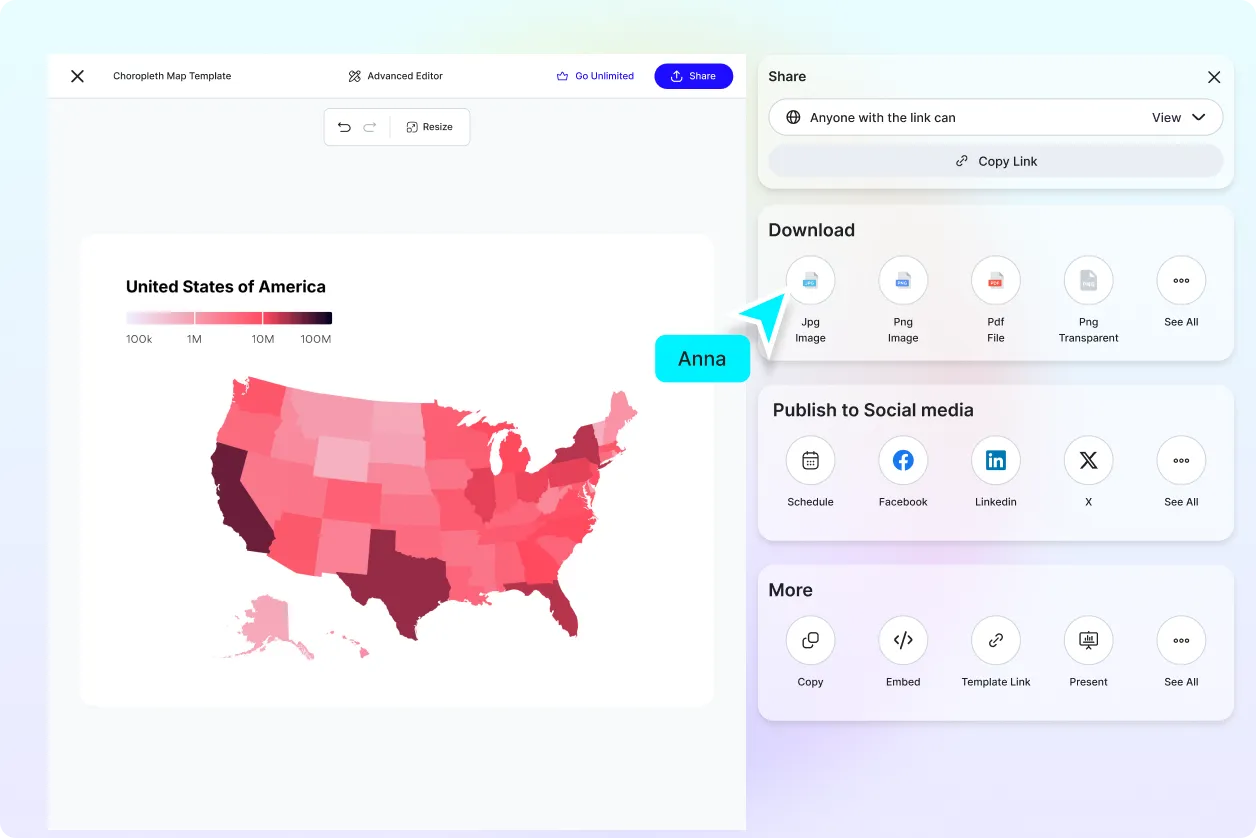Open the Schedule publishing option
This screenshot has width=1256, height=838.
[x=810, y=461]
